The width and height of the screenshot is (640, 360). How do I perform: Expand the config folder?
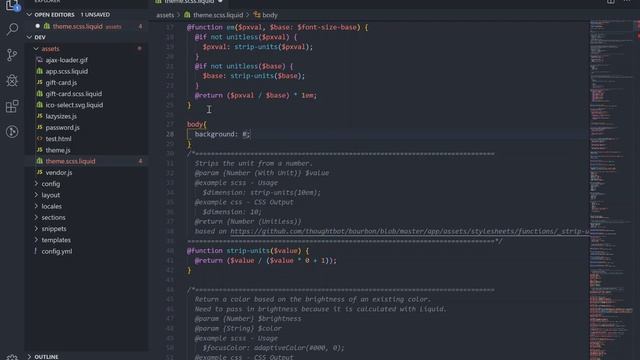pos(36,184)
